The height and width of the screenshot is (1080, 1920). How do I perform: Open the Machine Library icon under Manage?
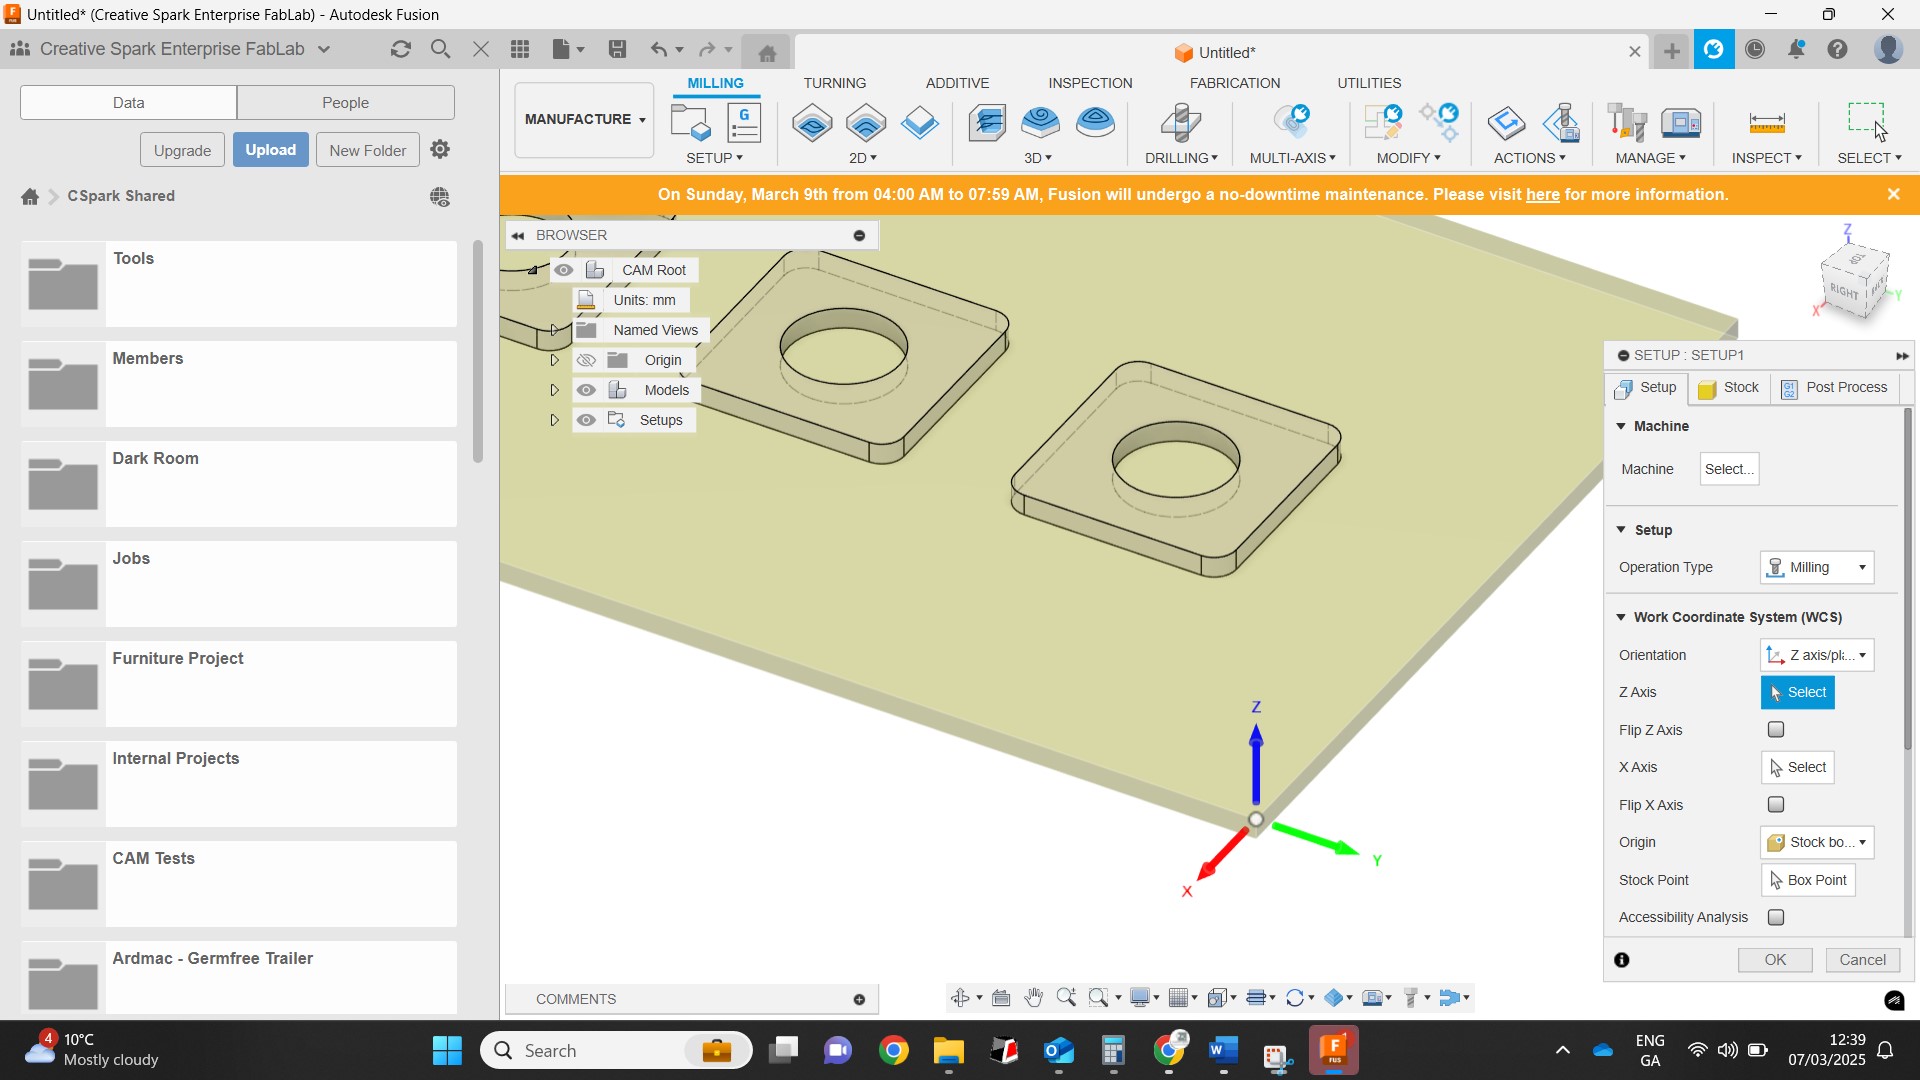(x=1681, y=123)
